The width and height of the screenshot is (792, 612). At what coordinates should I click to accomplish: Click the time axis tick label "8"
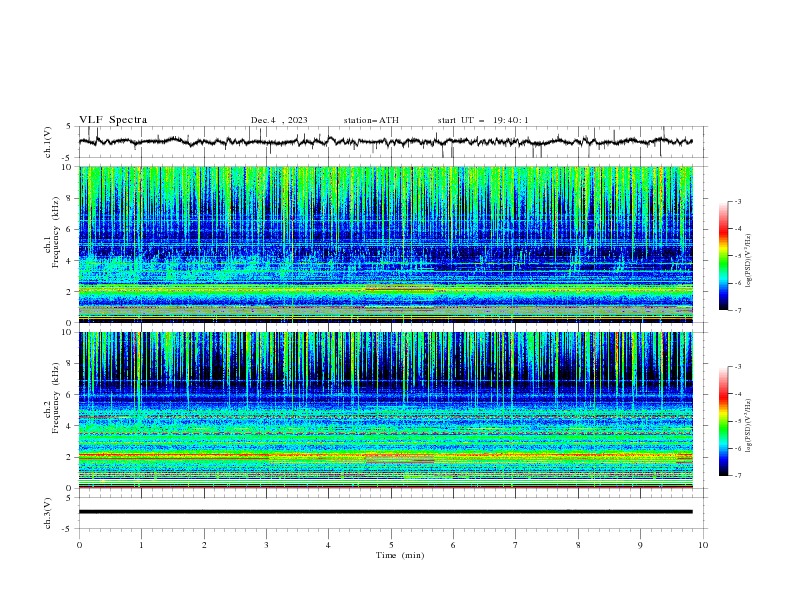tap(578, 545)
